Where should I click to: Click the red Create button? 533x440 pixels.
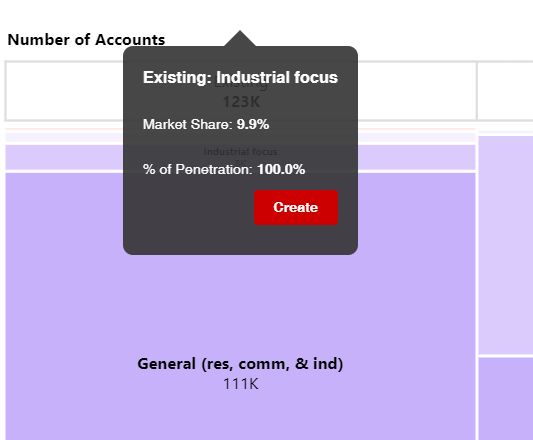click(x=296, y=207)
